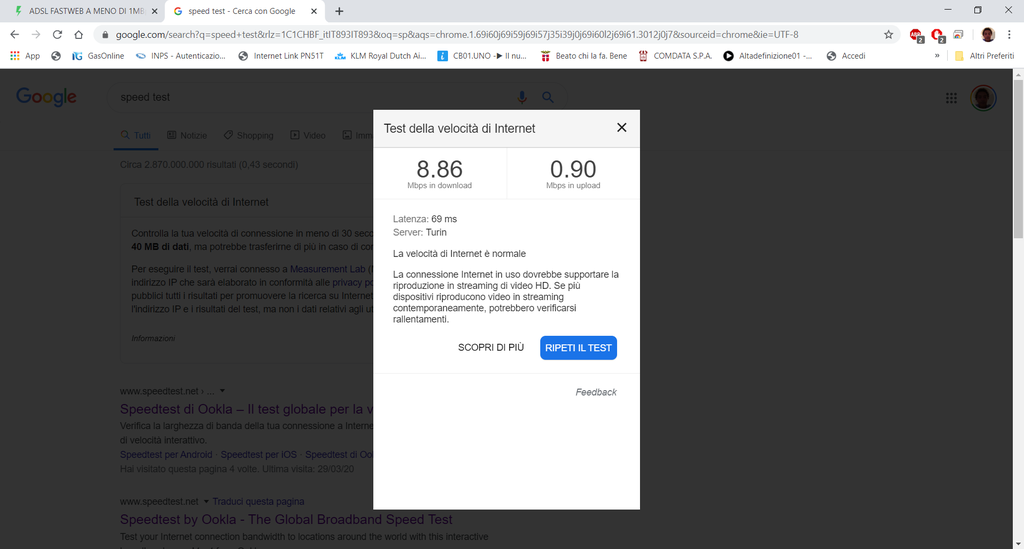Close the speed test dialog
The image size is (1024, 549).
coord(622,128)
